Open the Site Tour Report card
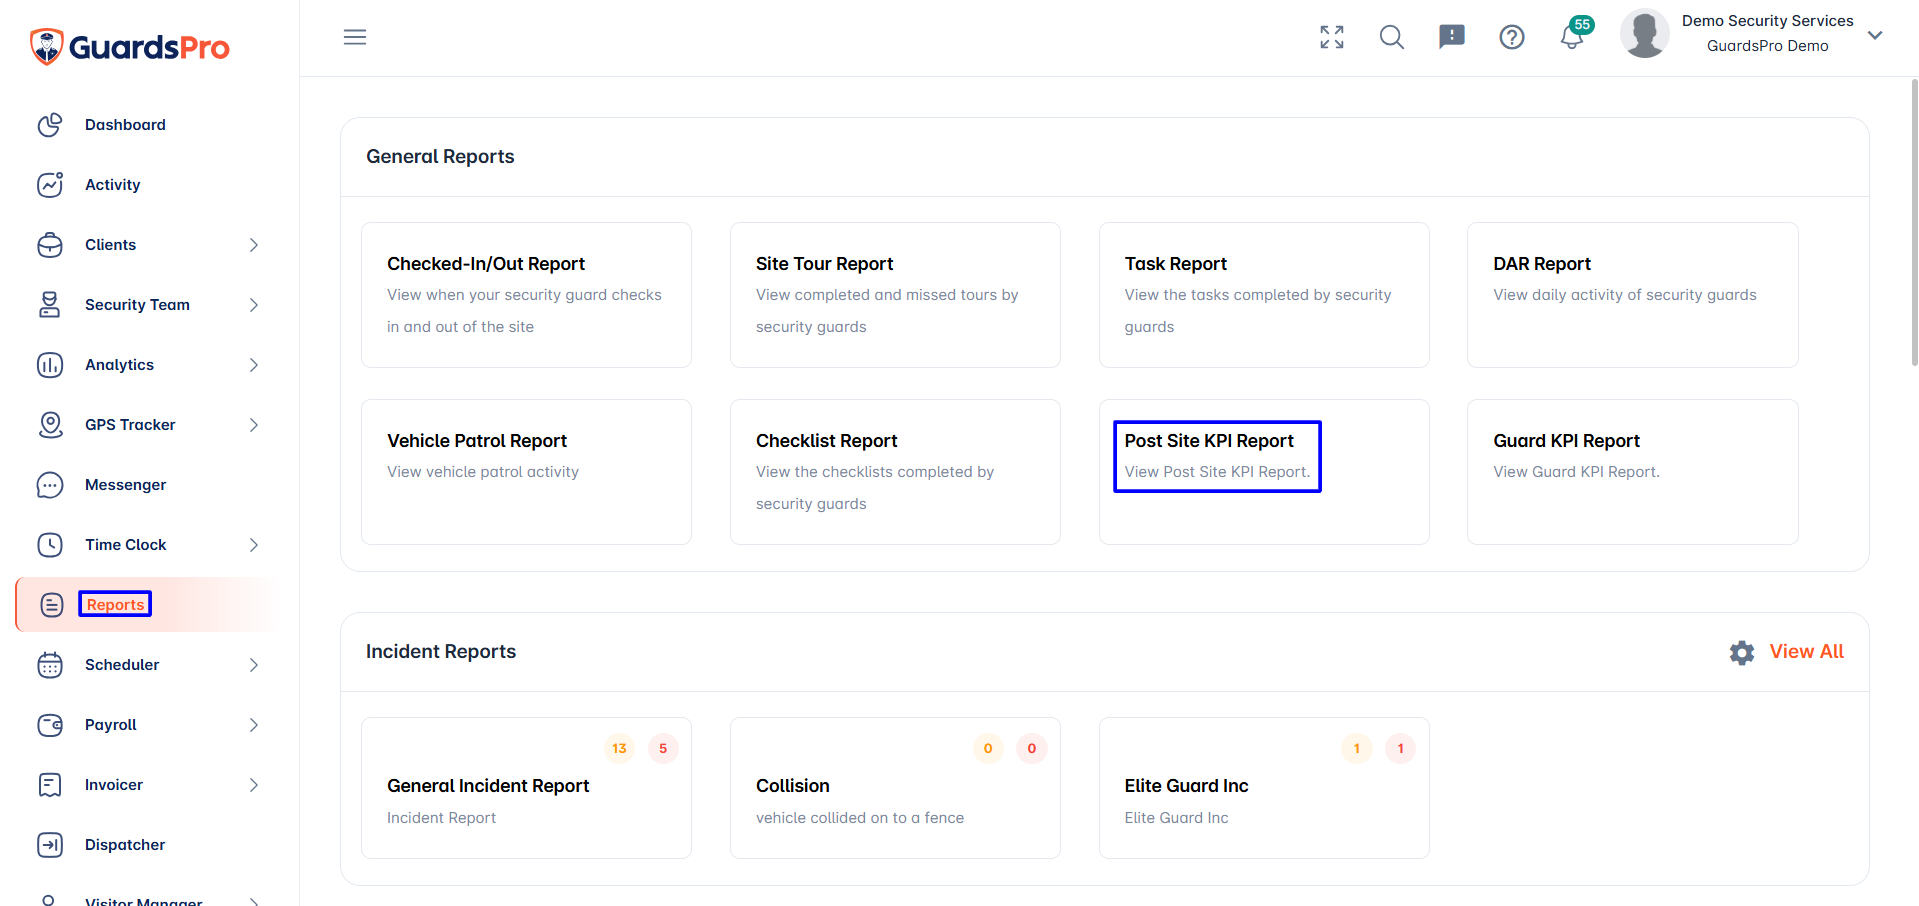The width and height of the screenshot is (1919, 906). [x=895, y=295]
